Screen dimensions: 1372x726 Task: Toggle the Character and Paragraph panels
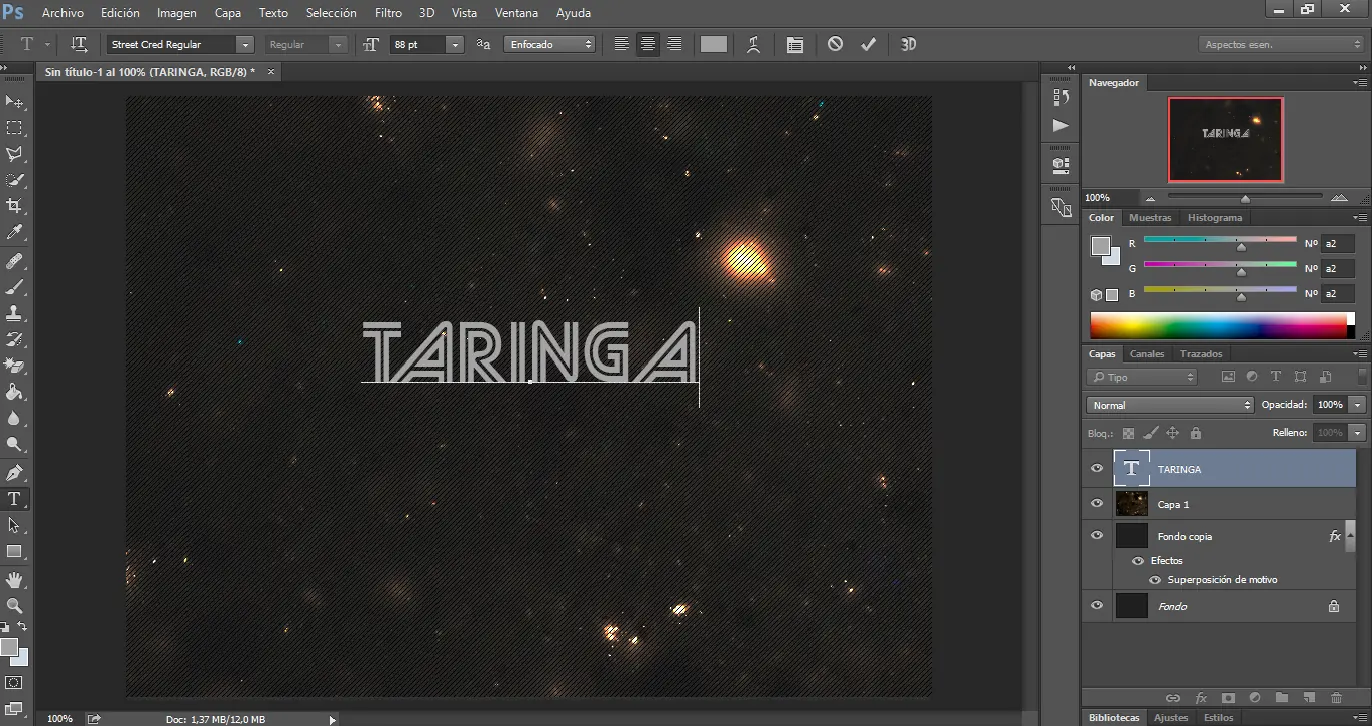[x=795, y=44]
